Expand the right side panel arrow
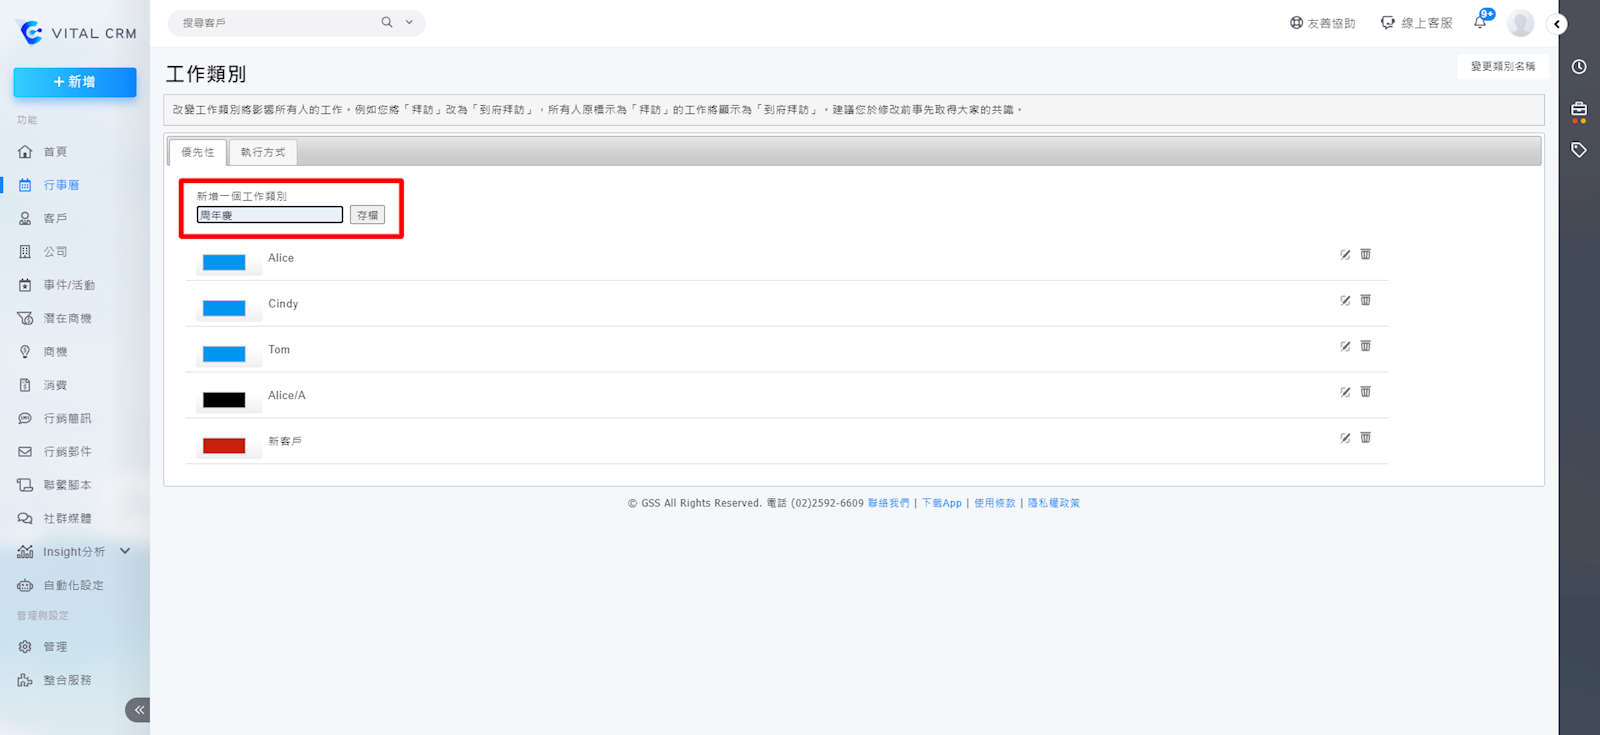1600x735 pixels. [x=1557, y=24]
